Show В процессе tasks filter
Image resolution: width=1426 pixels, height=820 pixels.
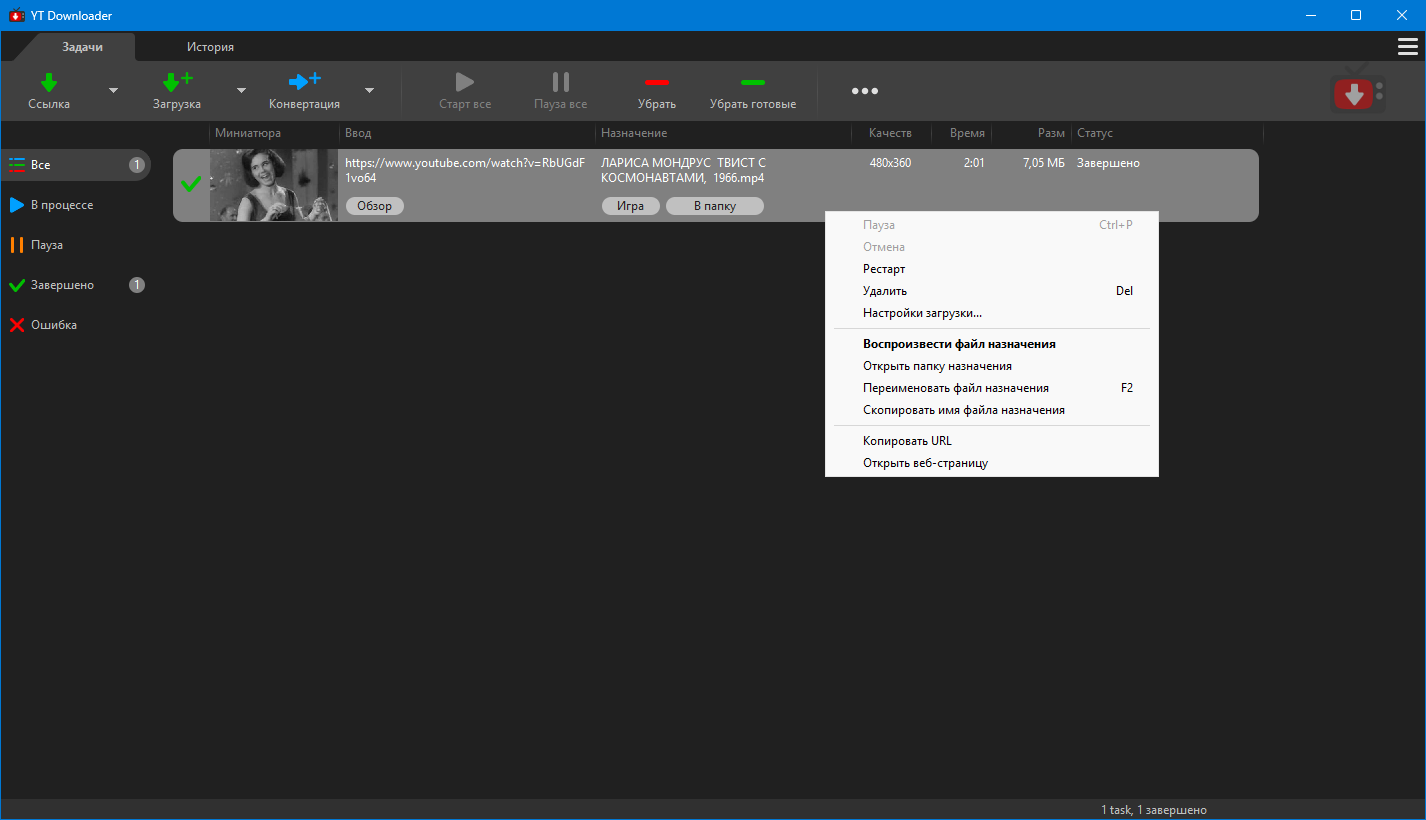click(x=61, y=205)
